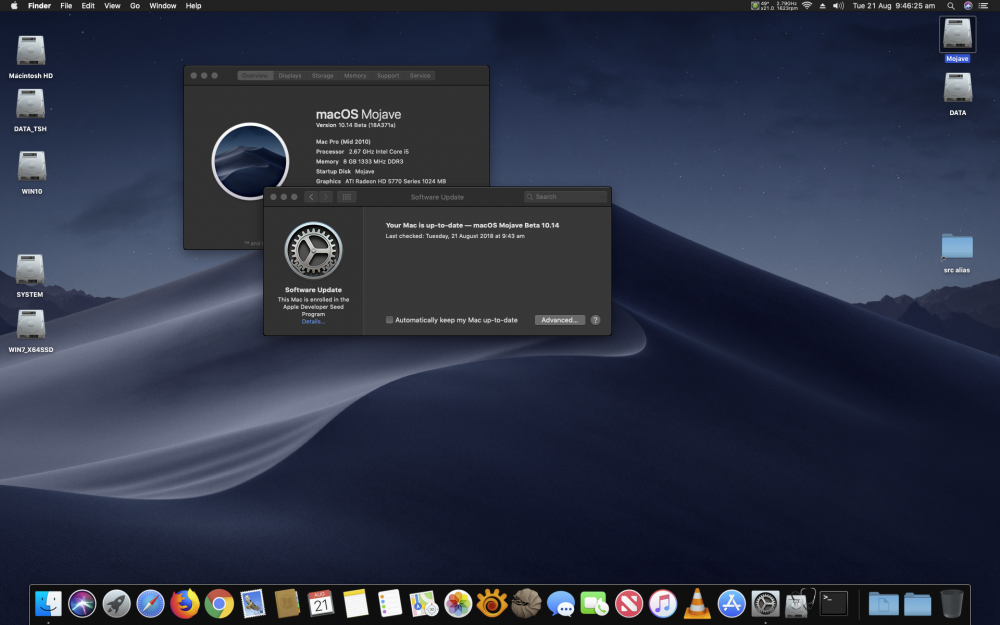Open Spotlight search in menu bar
Viewport: 1000px width, 625px height.
951,6
